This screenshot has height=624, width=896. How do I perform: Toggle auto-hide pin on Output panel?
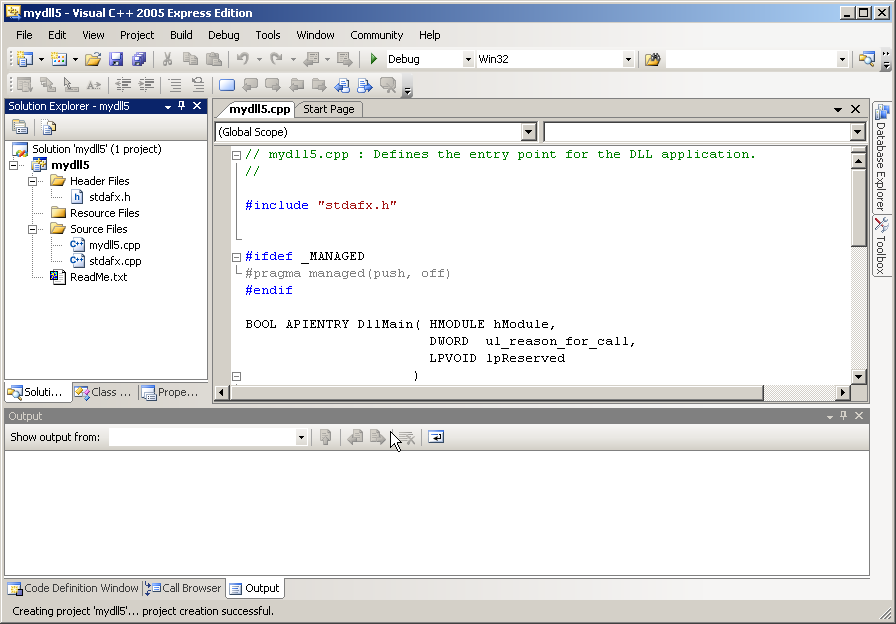coord(843,416)
